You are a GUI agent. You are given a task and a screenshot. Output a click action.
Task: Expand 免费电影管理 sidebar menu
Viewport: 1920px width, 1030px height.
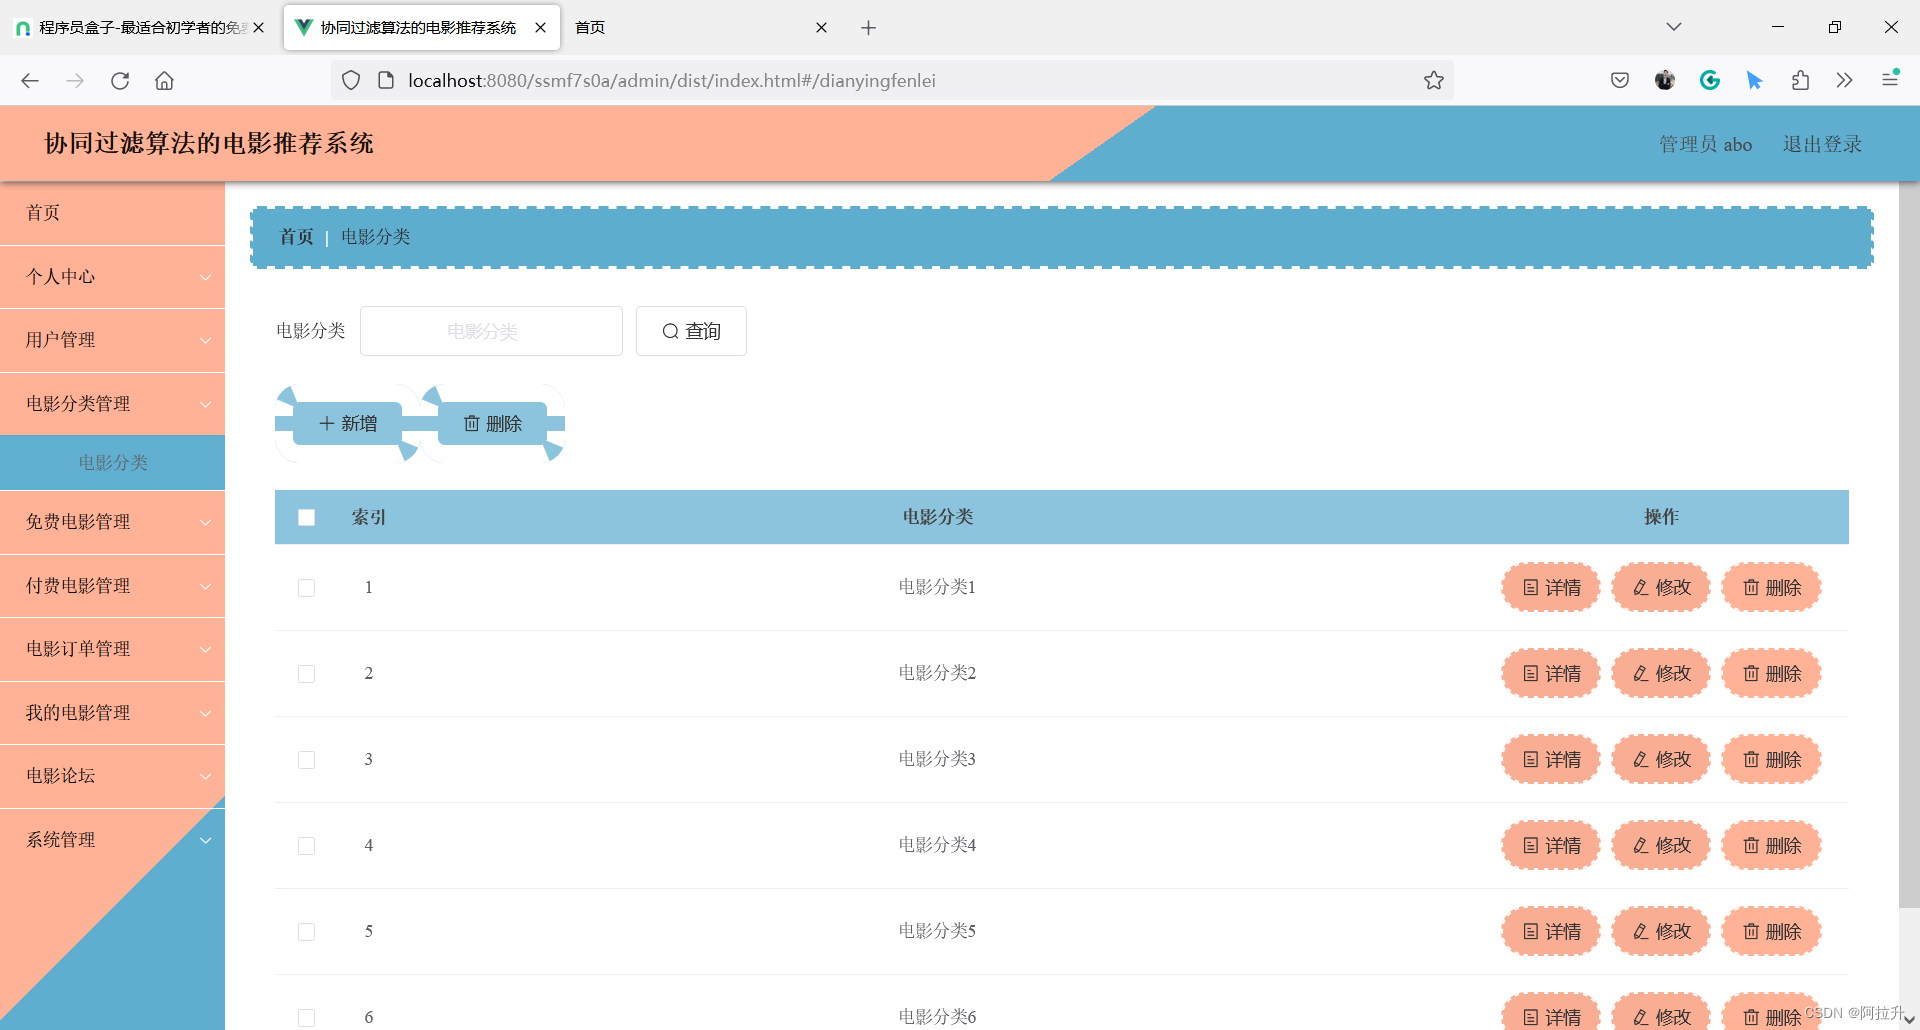tap(112, 522)
